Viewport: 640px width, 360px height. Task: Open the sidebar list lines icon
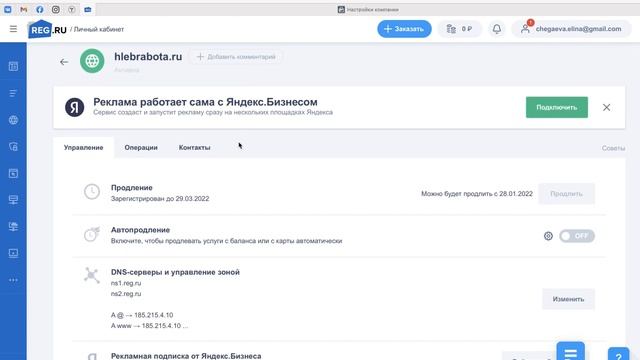tap(13, 93)
